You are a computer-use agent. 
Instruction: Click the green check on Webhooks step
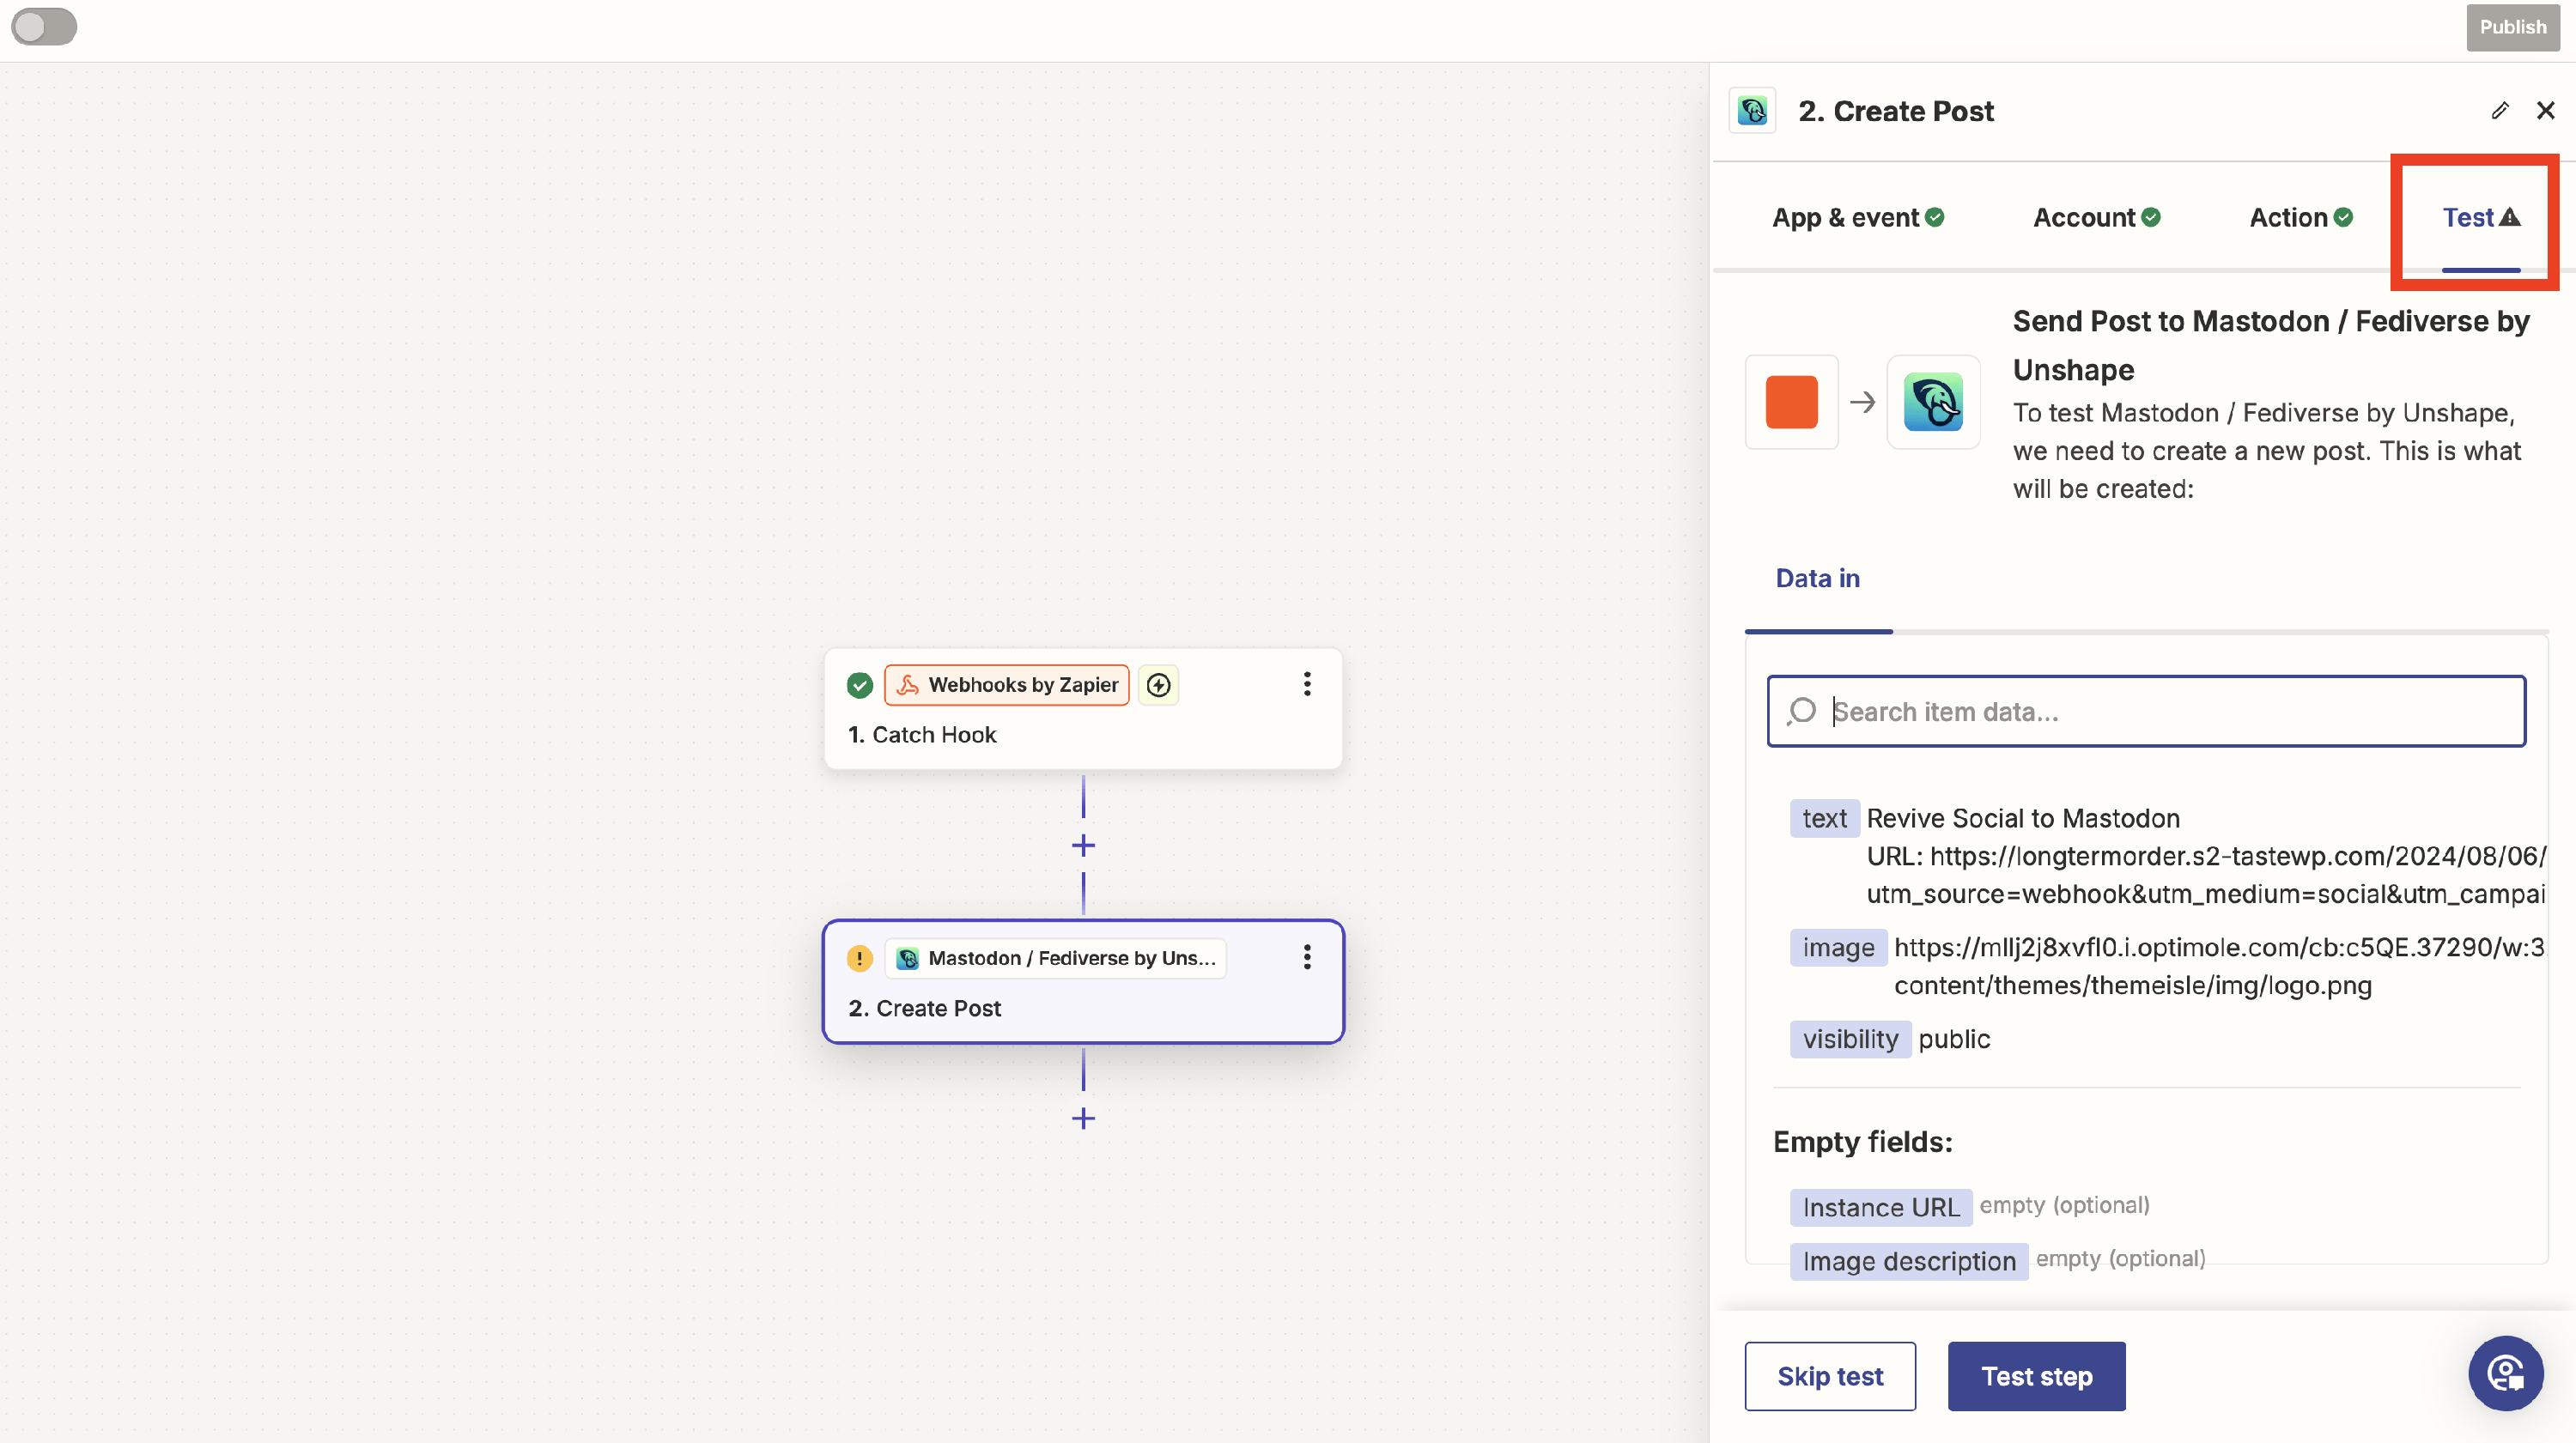tap(859, 685)
